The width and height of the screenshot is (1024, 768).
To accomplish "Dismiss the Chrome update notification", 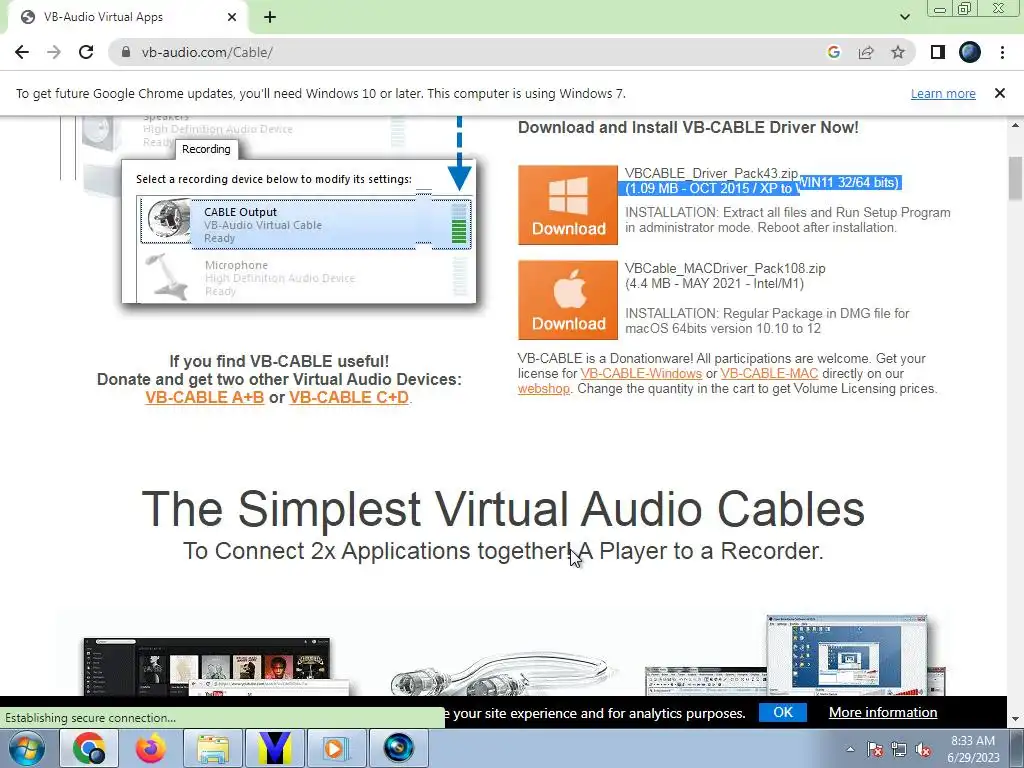I will pos(999,93).
